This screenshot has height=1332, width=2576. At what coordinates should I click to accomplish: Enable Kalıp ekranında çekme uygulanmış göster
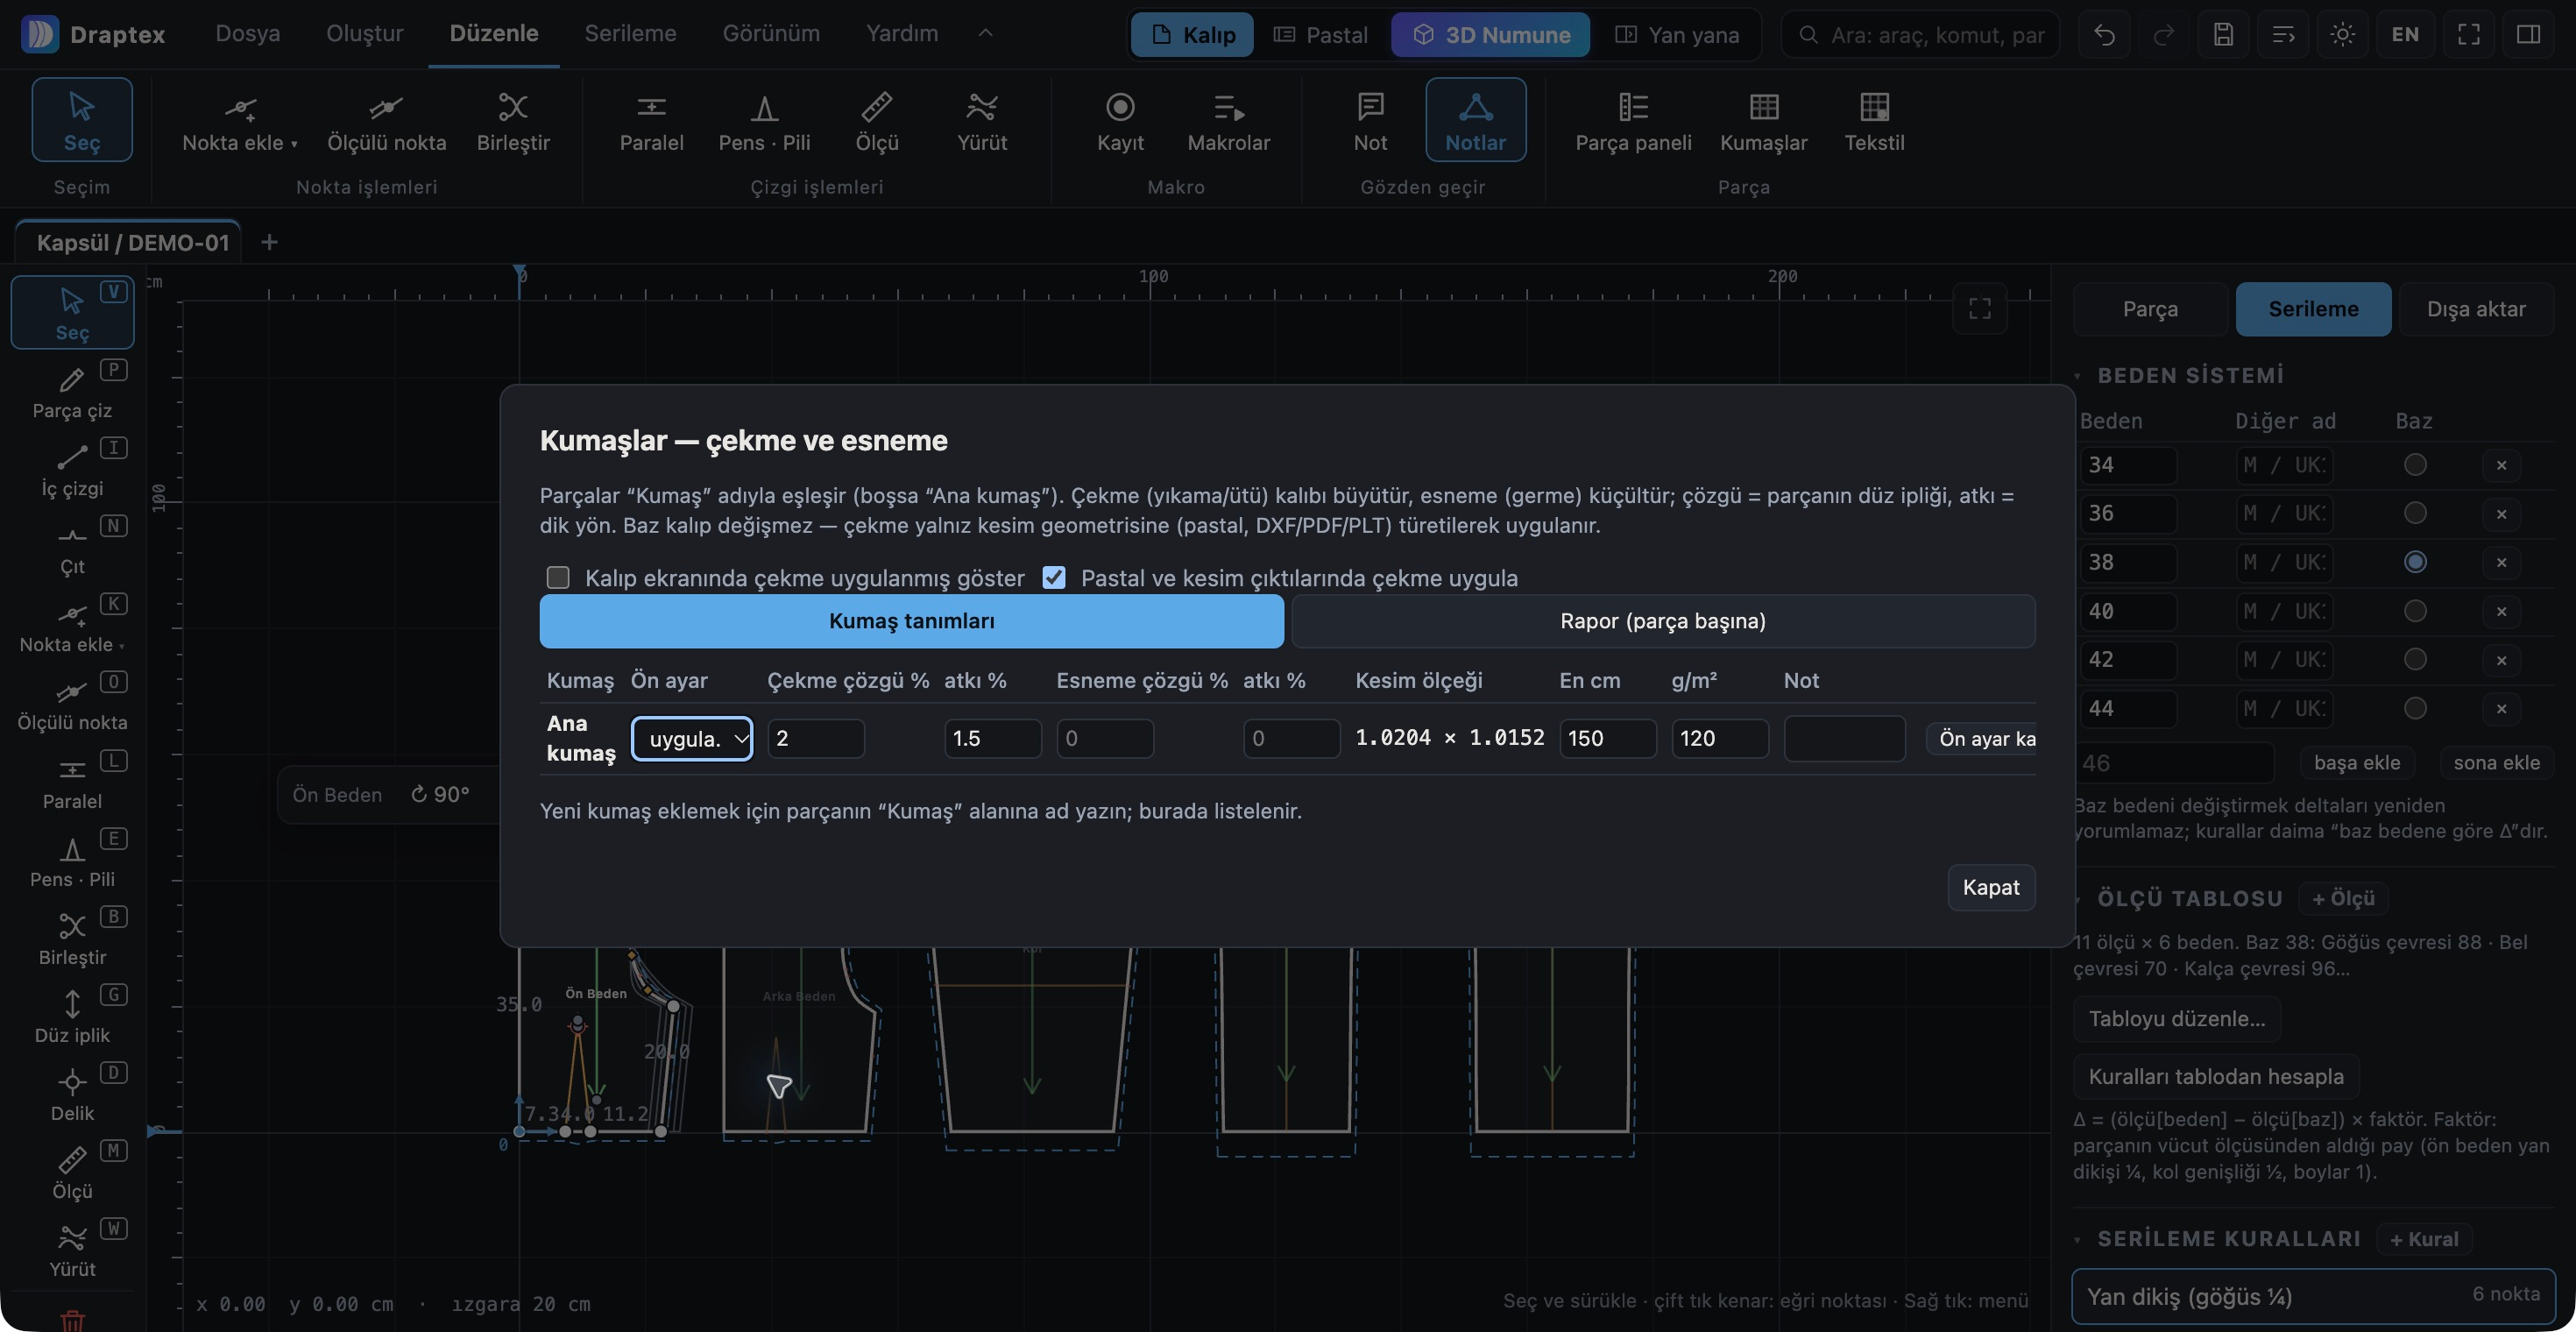pos(558,578)
